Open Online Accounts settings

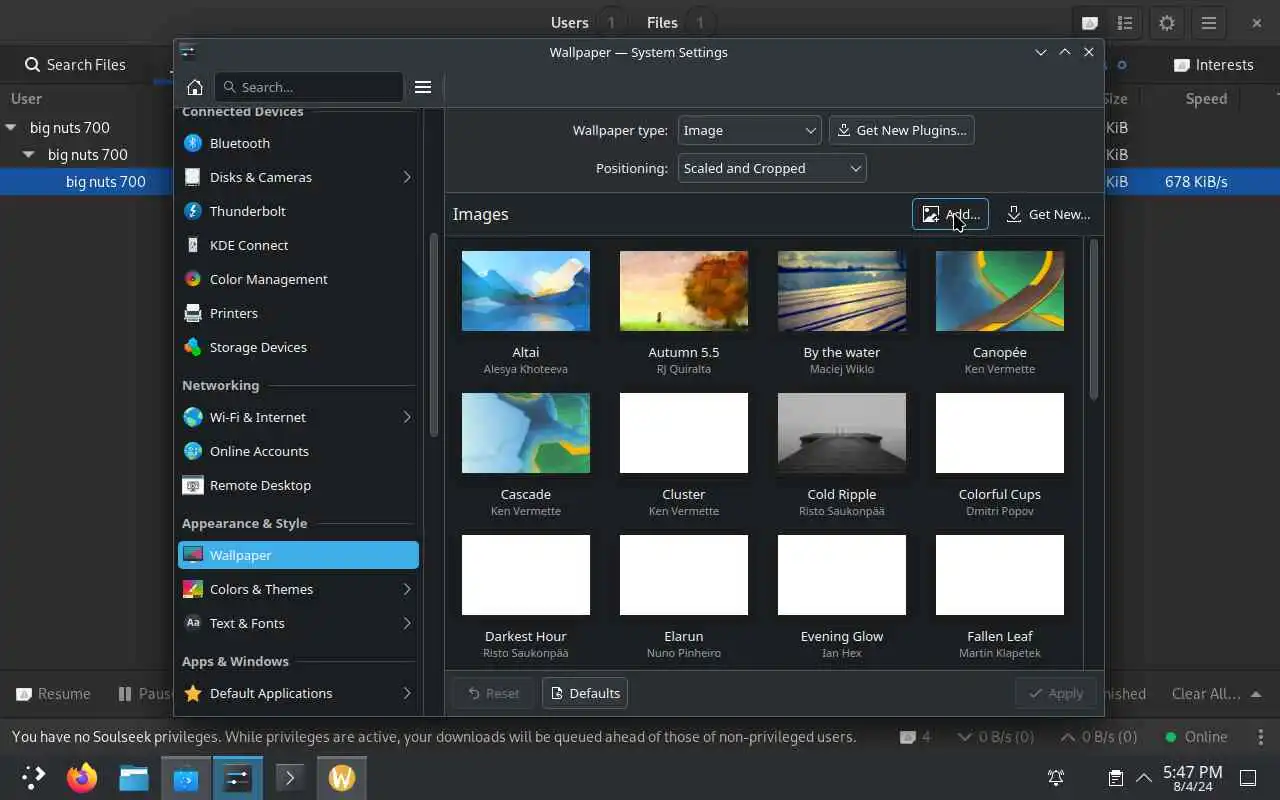point(298,451)
